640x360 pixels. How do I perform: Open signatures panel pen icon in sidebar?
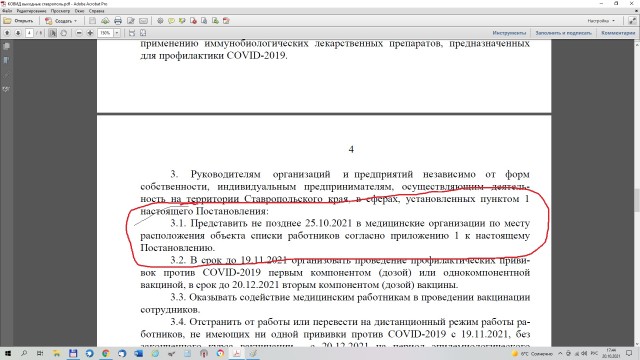click(6, 89)
